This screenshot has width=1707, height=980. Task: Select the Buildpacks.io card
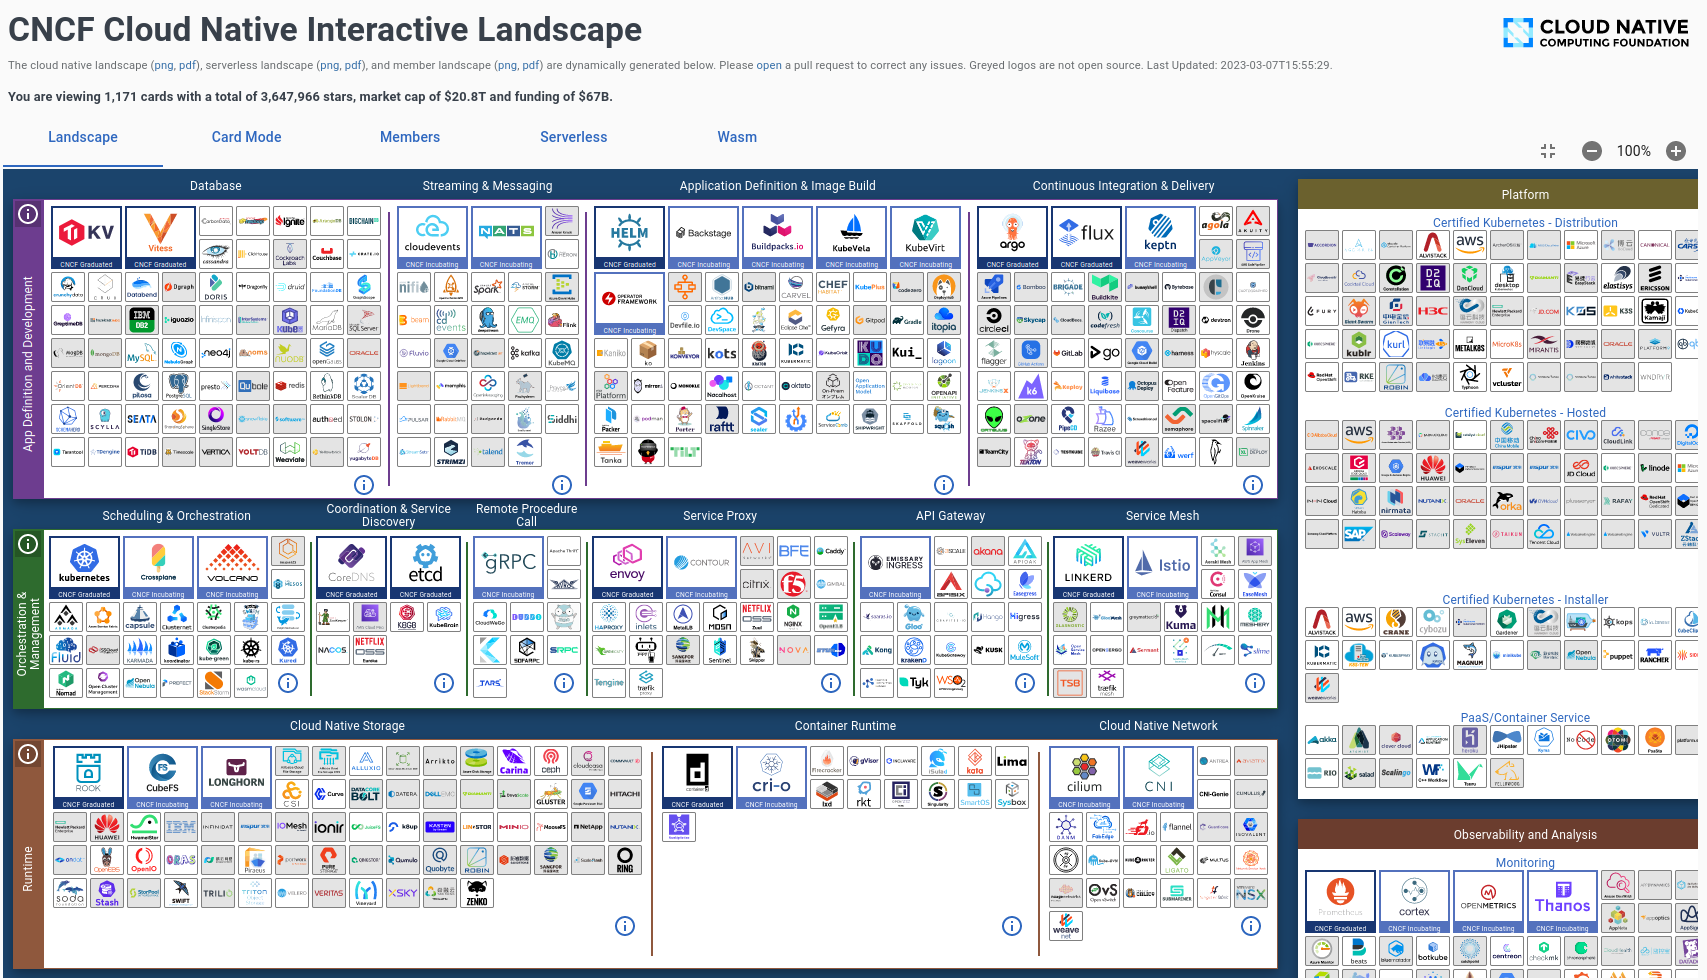tap(778, 238)
